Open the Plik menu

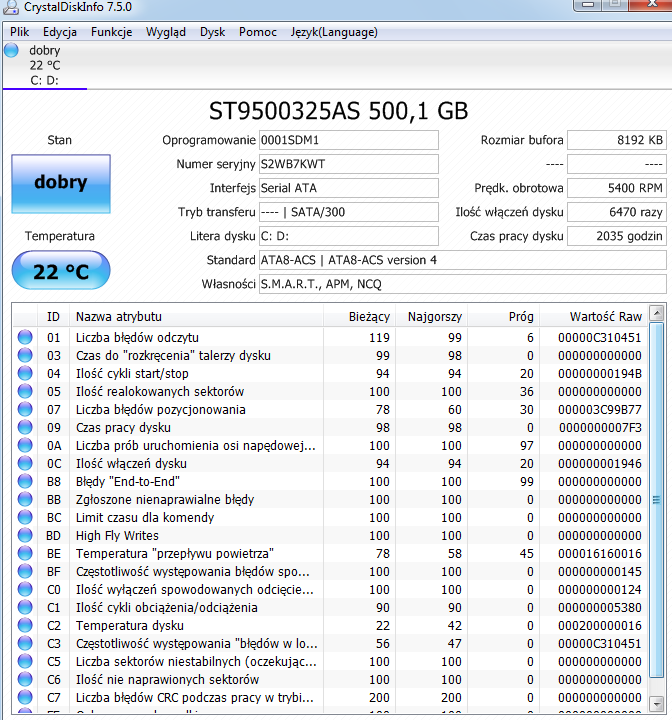tap(19, 32)
